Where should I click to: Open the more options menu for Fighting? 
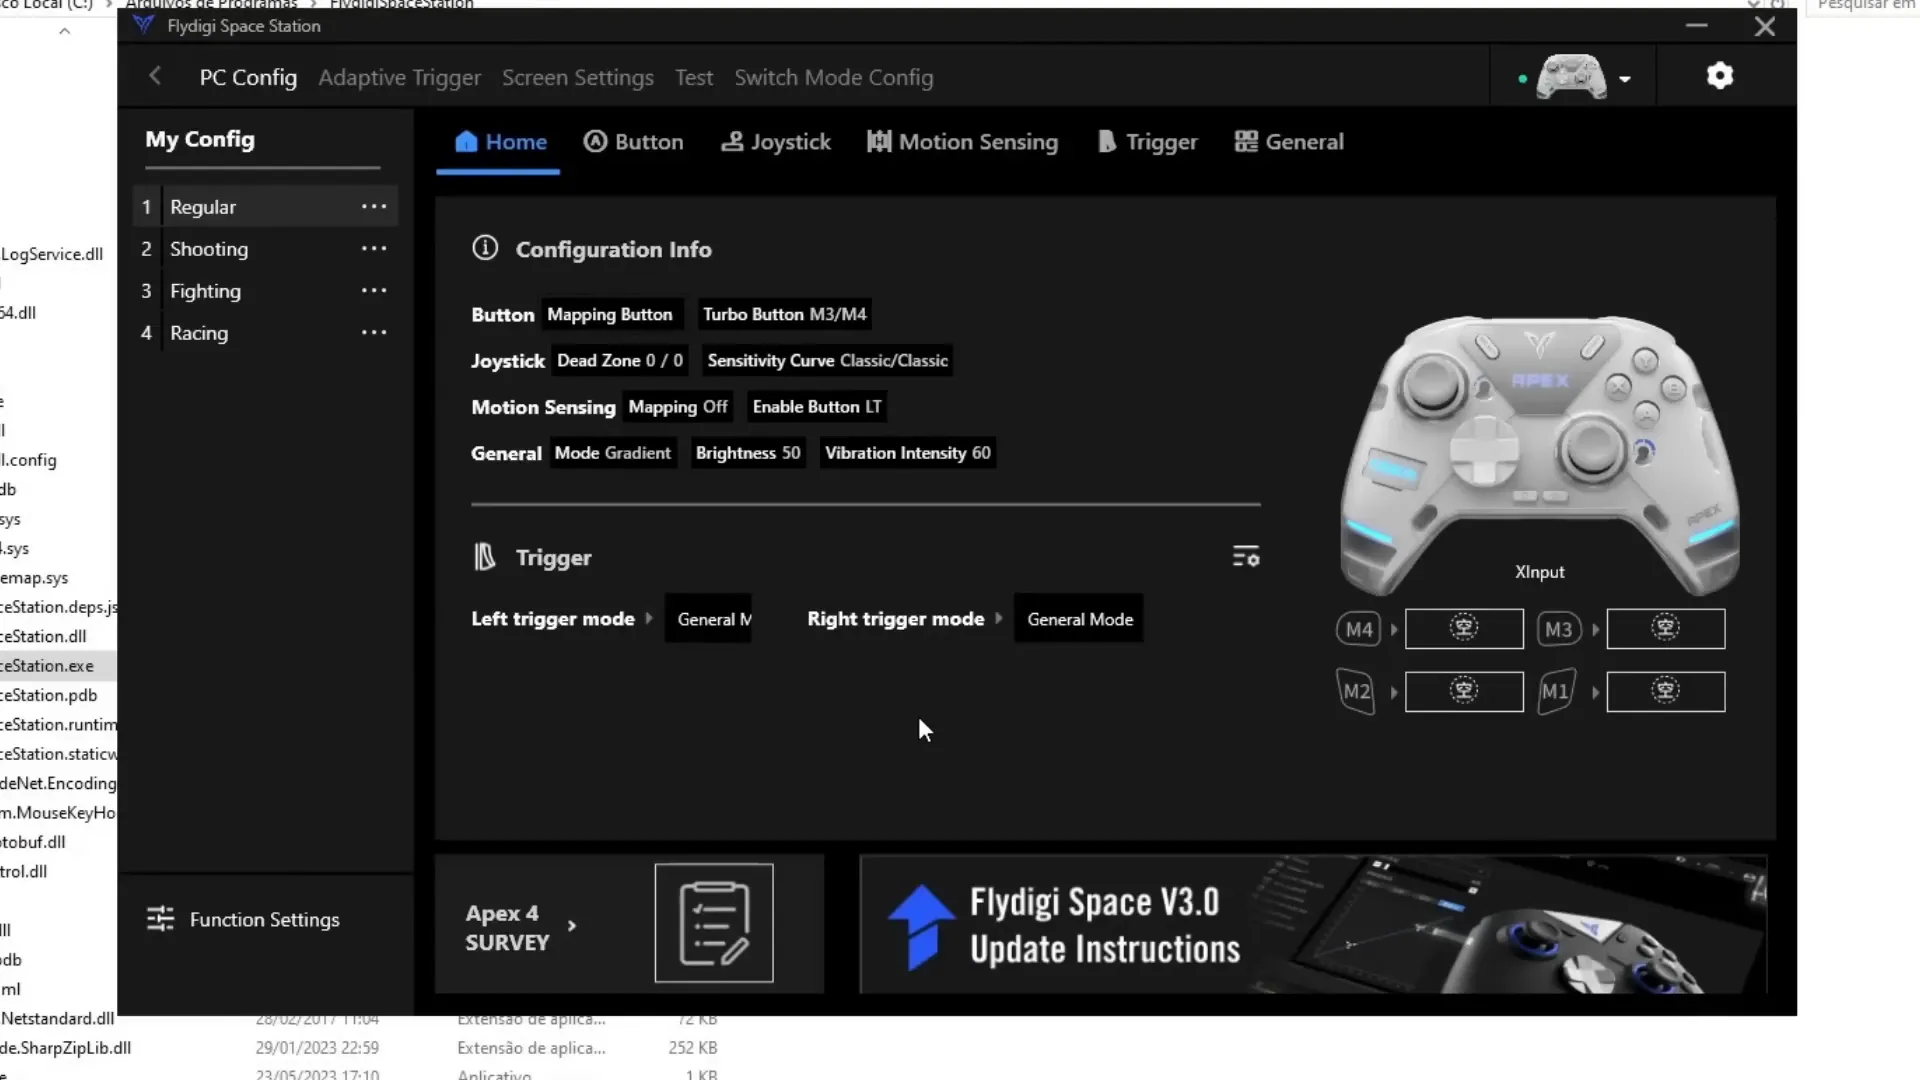point(374,290)
